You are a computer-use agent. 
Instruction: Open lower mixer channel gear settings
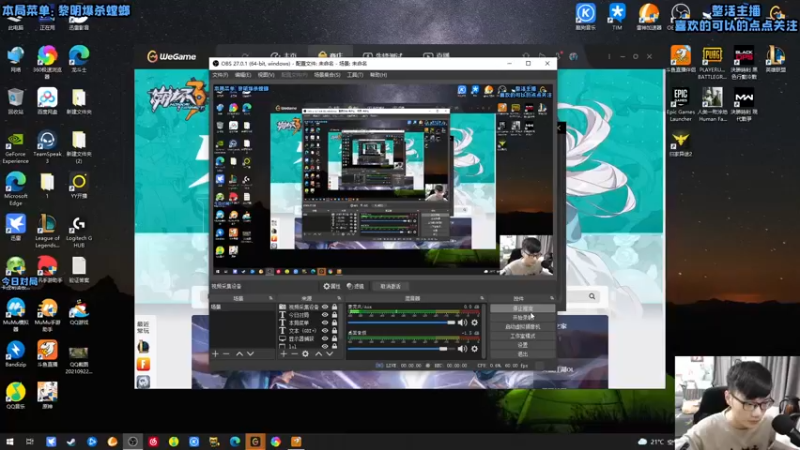click(474, 349)
